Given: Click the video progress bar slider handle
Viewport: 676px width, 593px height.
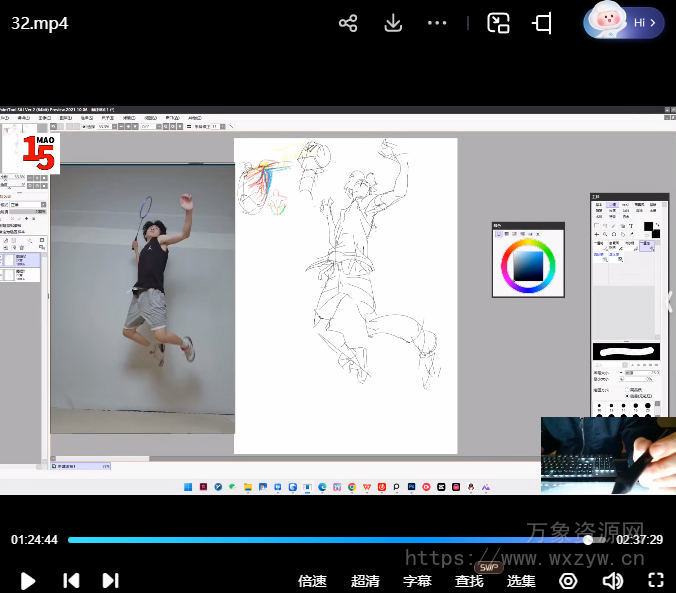Looking at the screenshot, I should click(x=588, y=540).
